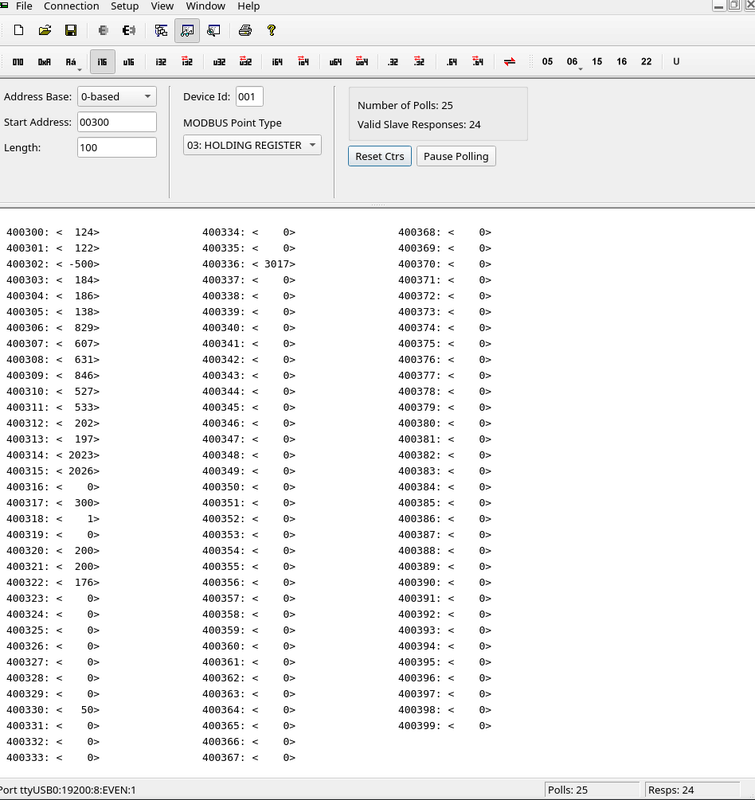This screenshot has width=755, height=800.
Task: Select register 400336 value 3017
Action: click(x=249, y=264)
